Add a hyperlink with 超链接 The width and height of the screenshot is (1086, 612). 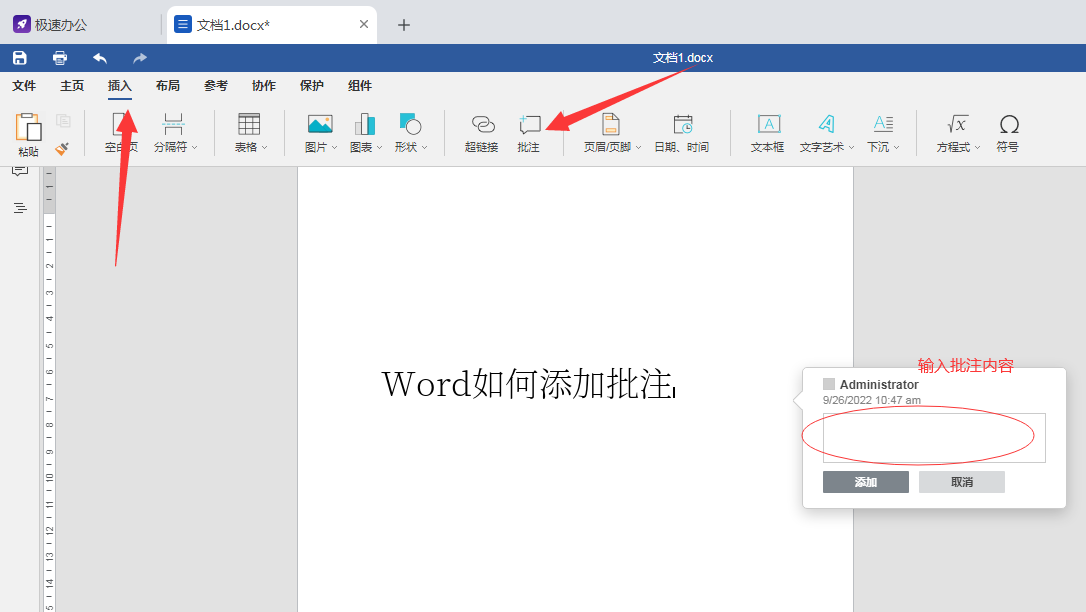[482, 133]
